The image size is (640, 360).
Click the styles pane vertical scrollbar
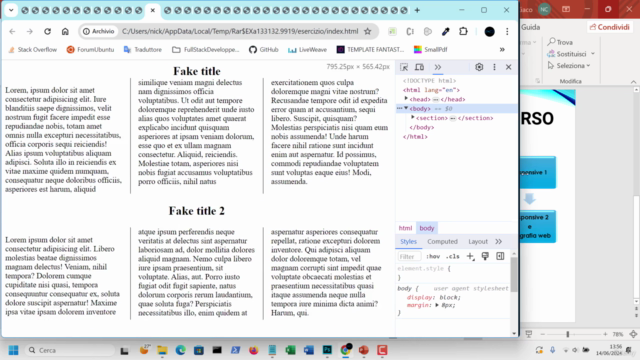[514, 275]
